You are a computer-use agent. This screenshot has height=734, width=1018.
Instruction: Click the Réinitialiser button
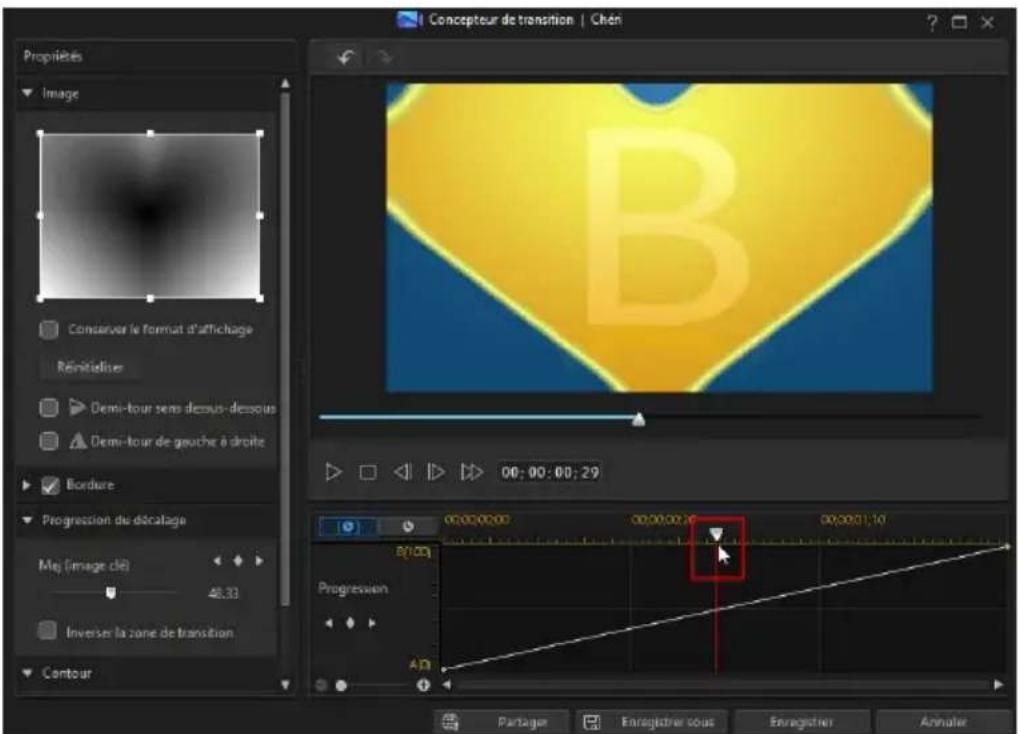[x=91, y=367]
